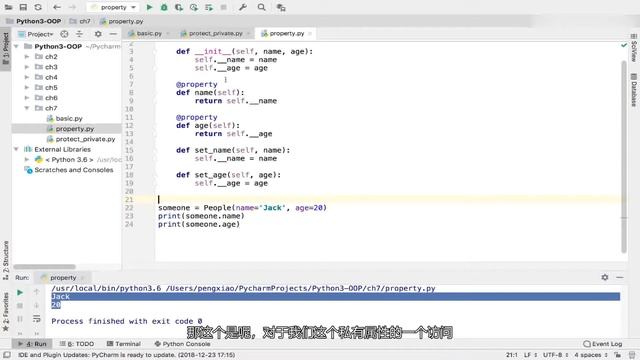Start debugging with the bug icon

[x=164, y=7]
